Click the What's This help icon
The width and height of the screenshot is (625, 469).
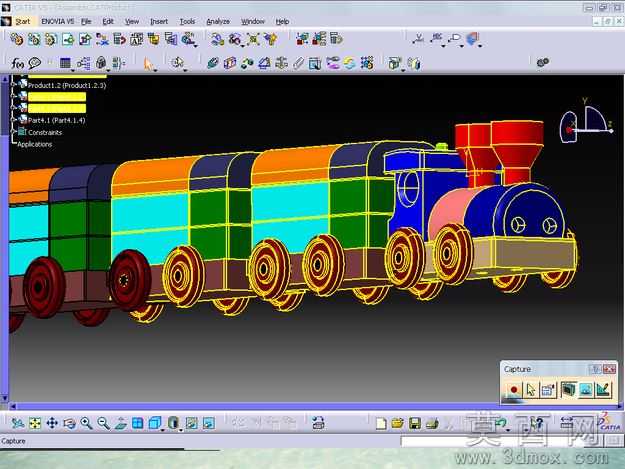(x=538, y=423)
